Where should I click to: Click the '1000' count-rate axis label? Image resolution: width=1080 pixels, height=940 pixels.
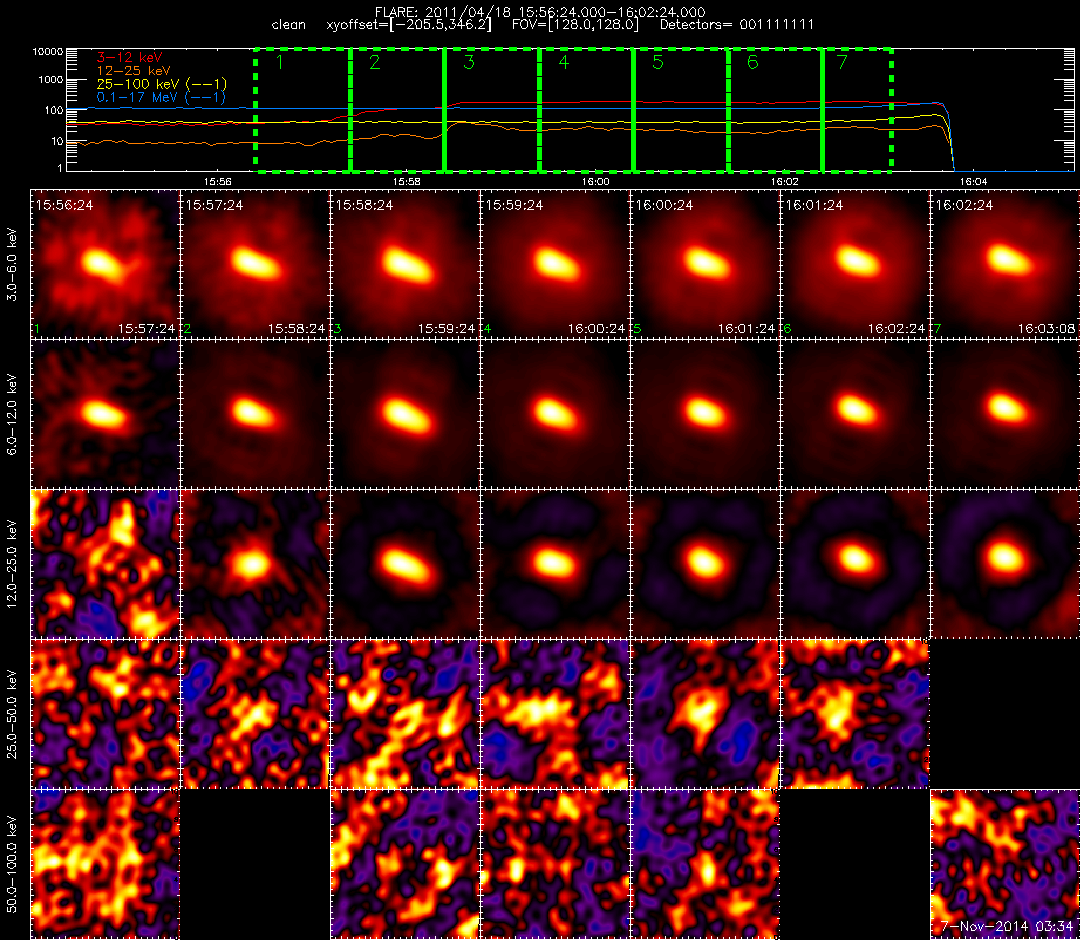(51, 80)
